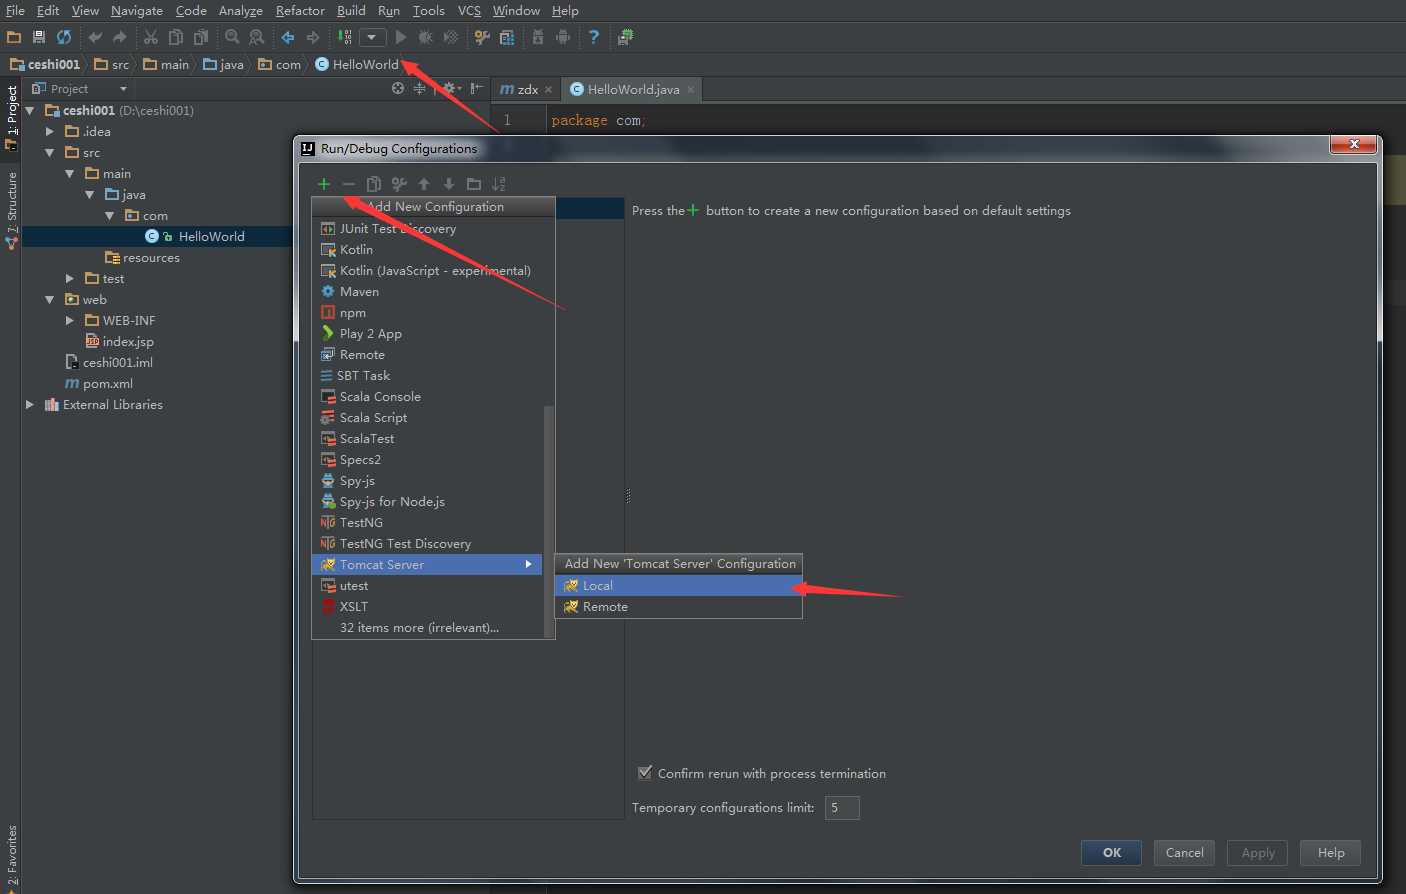Open Settings via wrench toolbar icon
The width and height of the screenshot is (1406, 894).
point(482,37)
